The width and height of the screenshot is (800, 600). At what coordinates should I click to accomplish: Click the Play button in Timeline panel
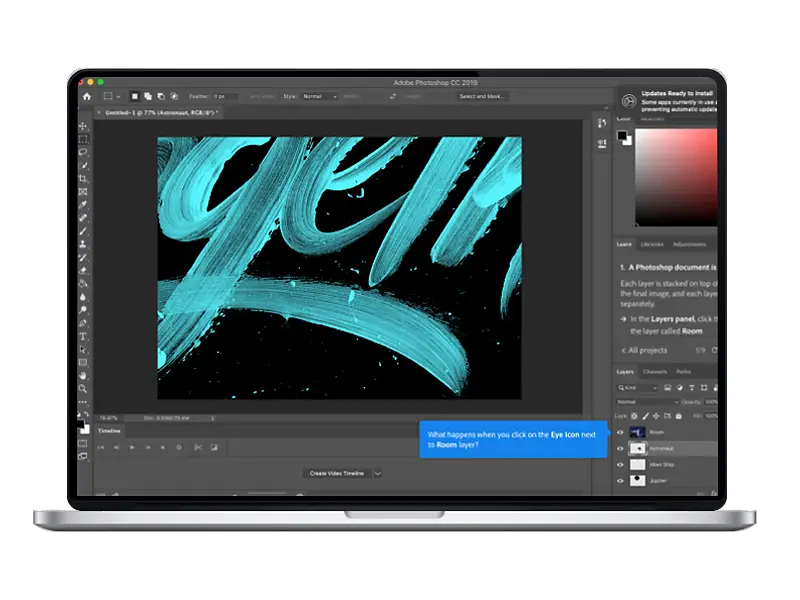(x=132, y=447)
